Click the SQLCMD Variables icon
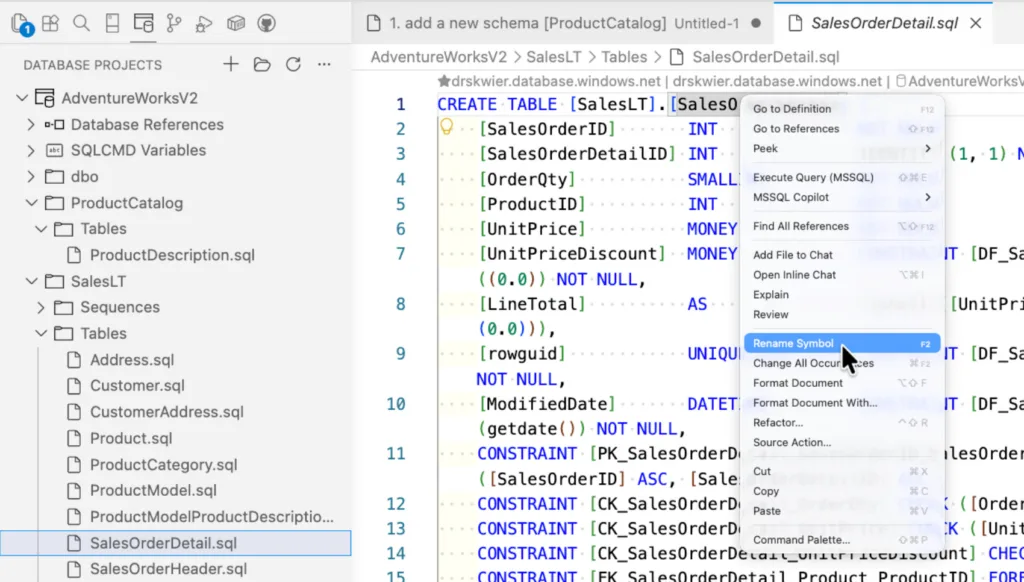 click(x=54, y=151)
